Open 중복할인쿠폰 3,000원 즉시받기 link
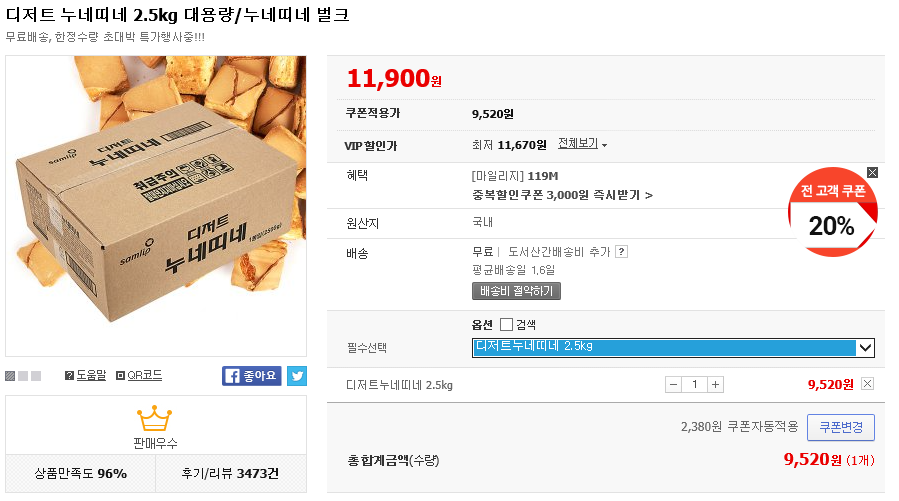Viewport: 899px width, 501px height. [x=562, y=195]
